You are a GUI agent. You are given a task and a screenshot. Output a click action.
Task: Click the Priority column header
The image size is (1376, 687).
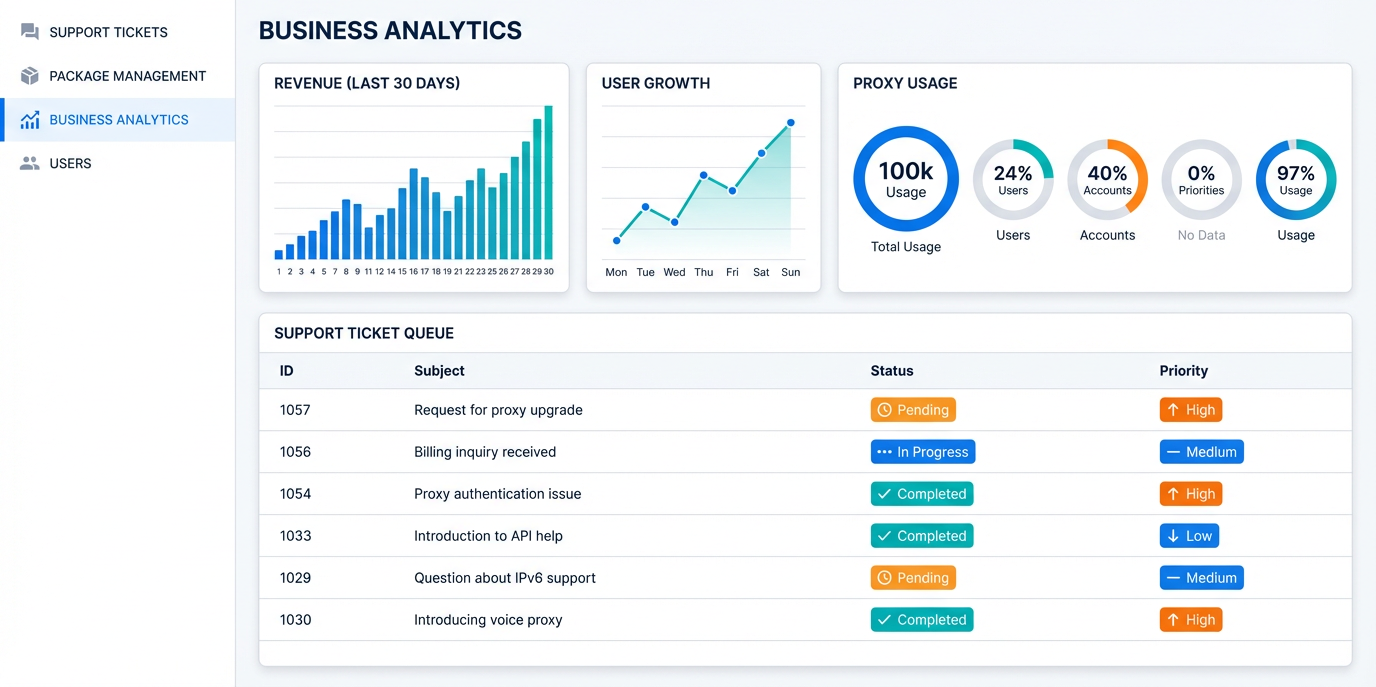click(1184, 371)
